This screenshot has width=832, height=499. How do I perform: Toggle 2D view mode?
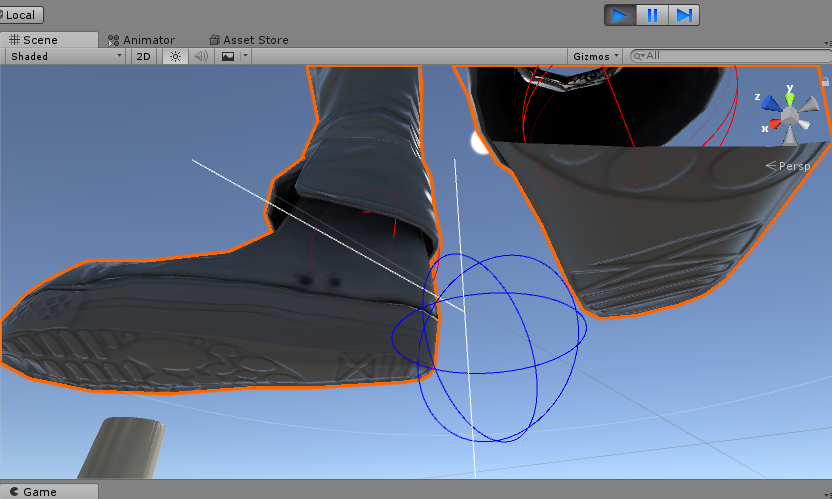tap(143, 57)
